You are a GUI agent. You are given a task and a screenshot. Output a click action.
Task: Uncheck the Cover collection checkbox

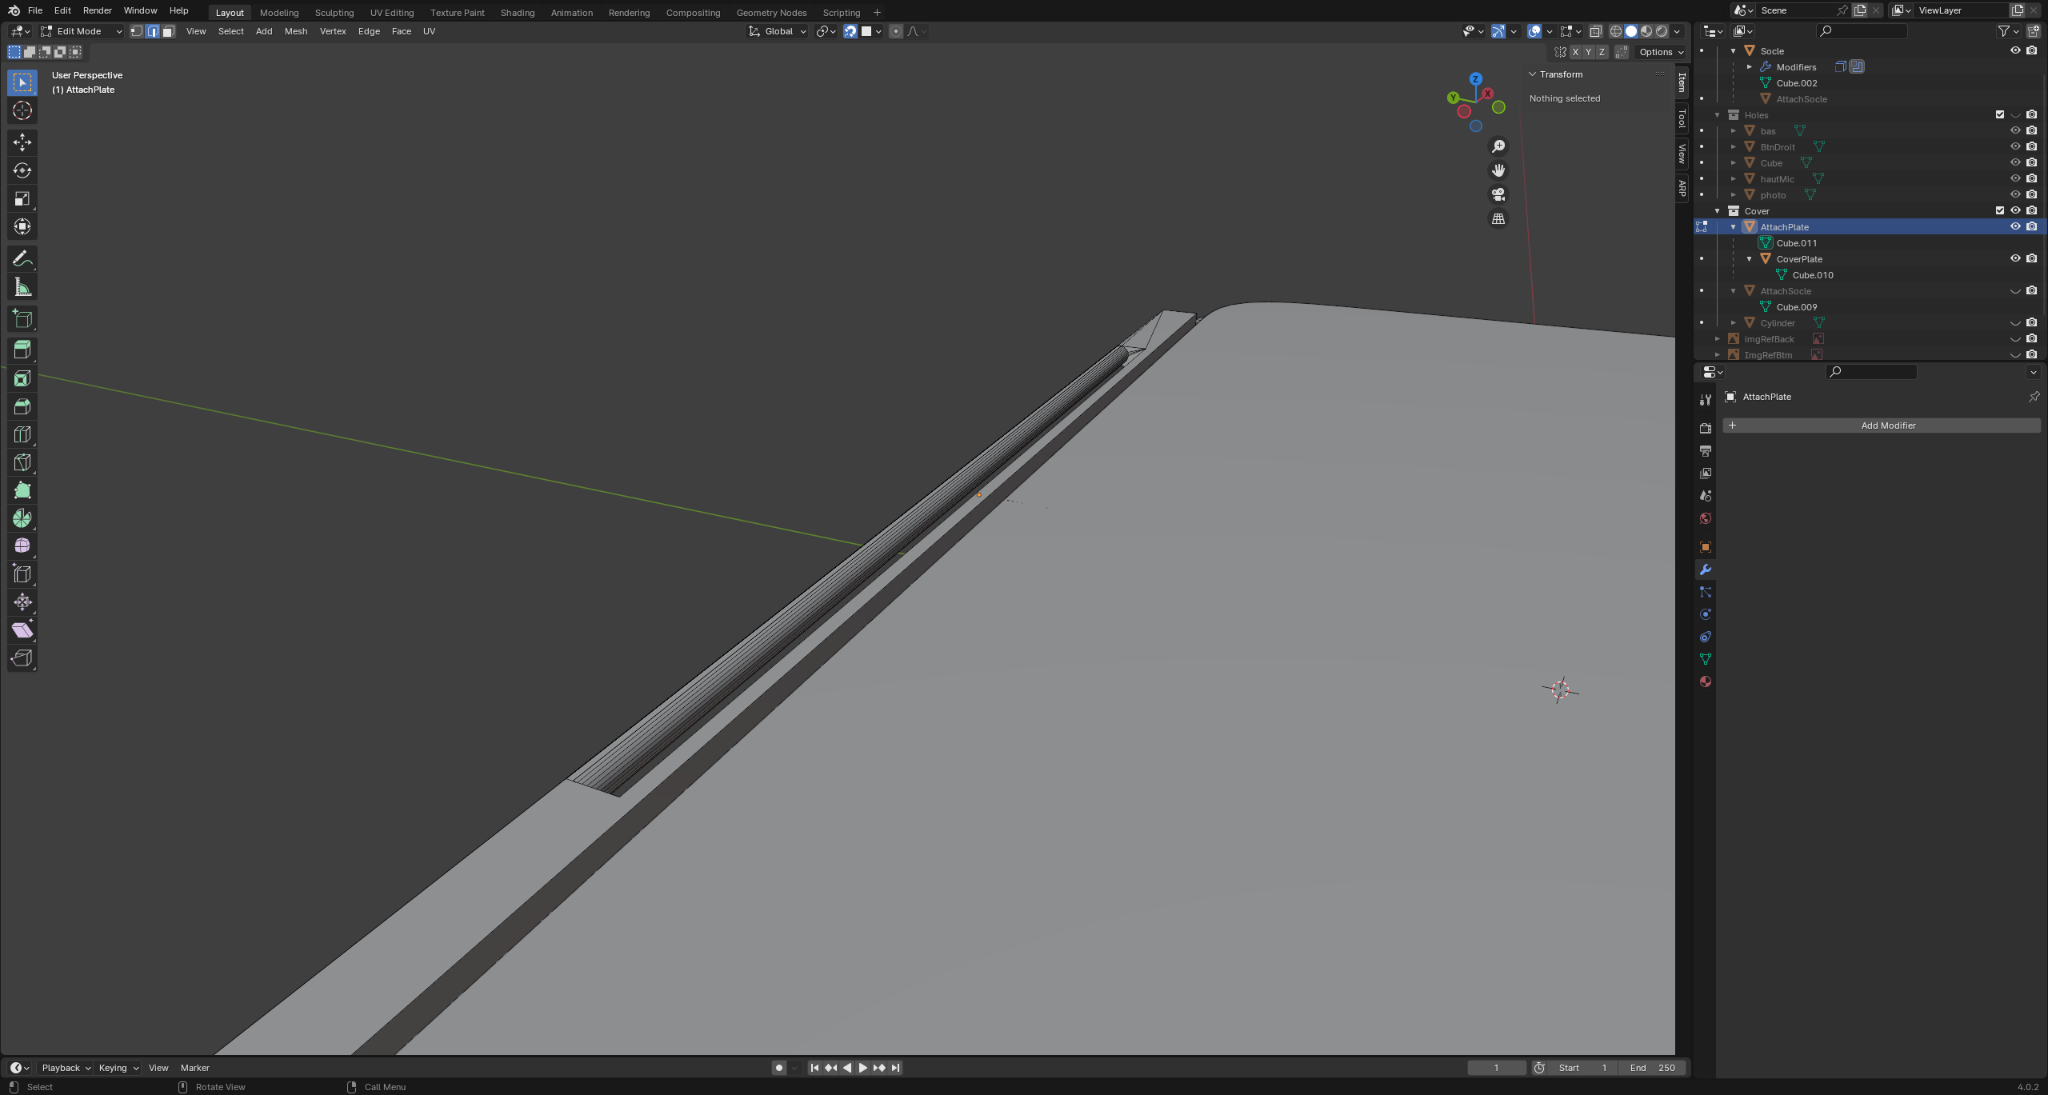pyautogui.click(x=1999, y=211)
